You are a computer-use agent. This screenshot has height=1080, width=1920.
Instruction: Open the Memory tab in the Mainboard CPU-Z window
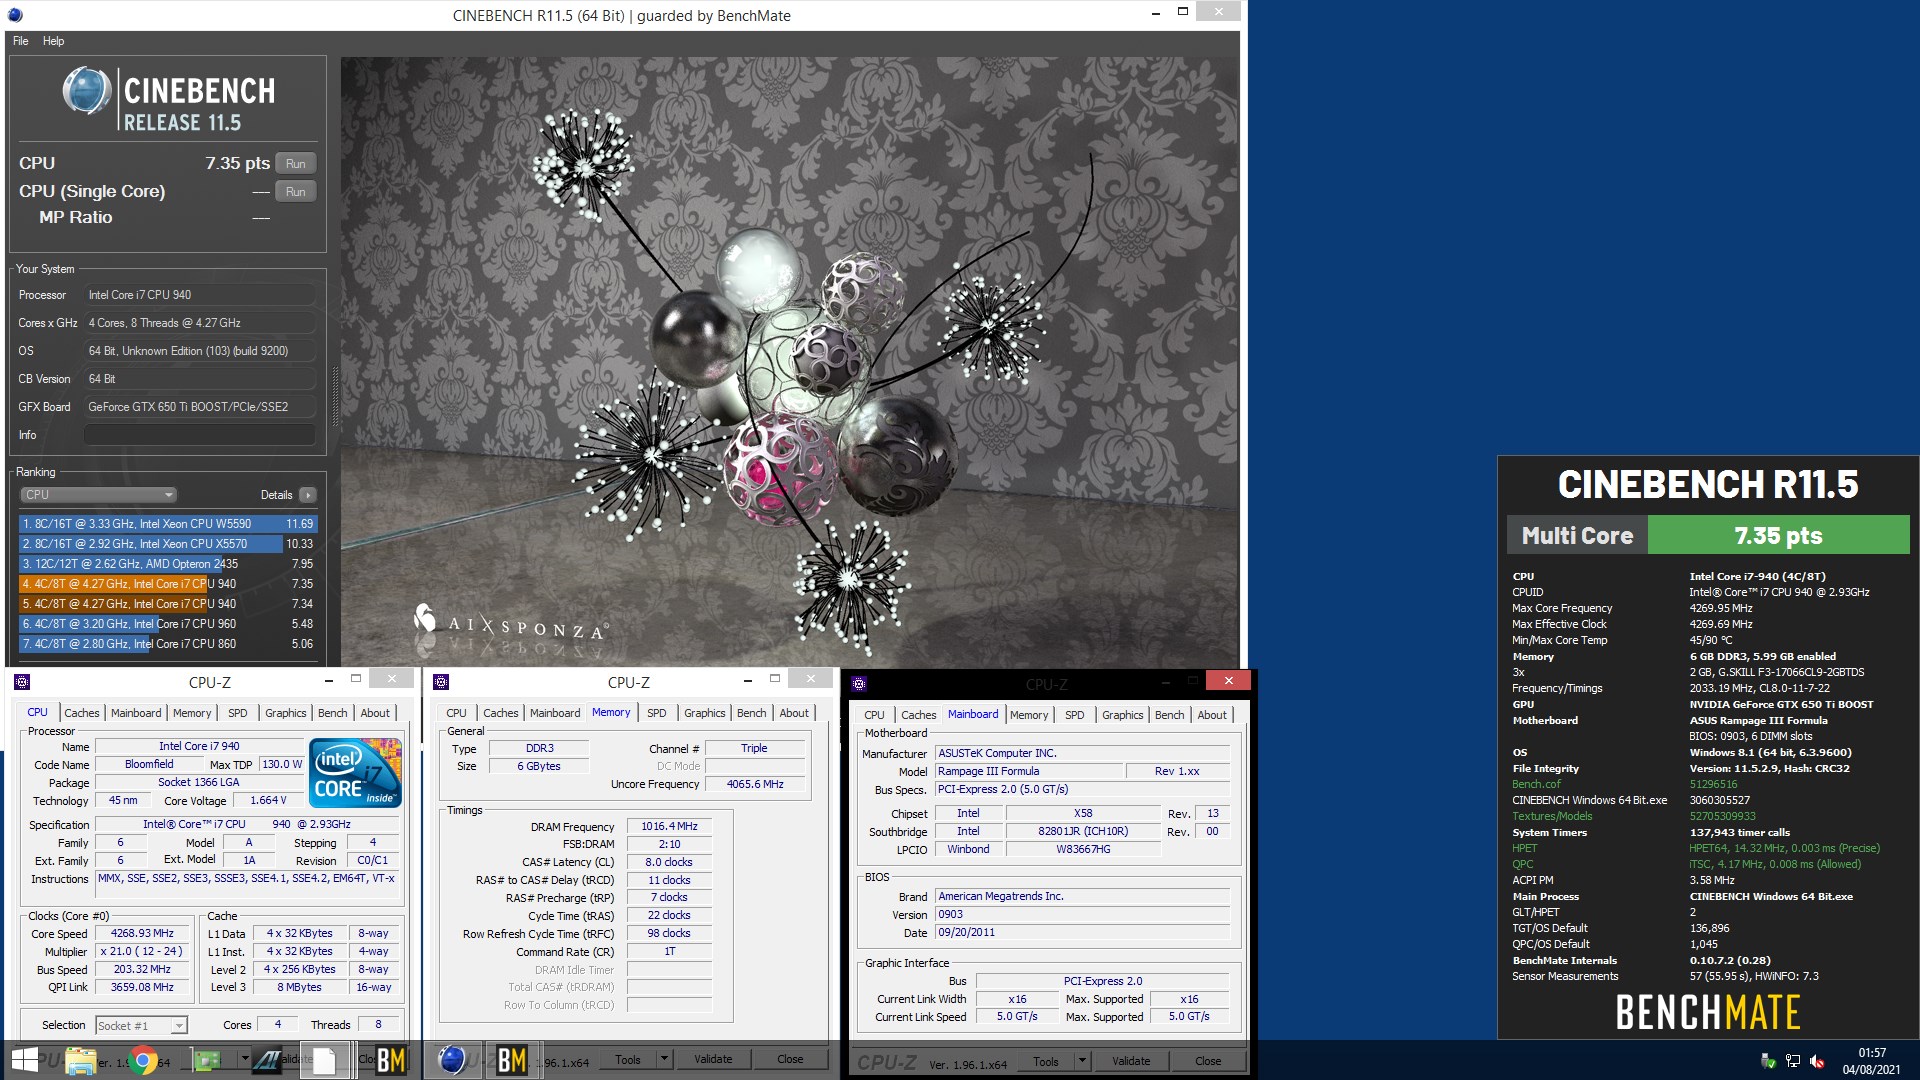click(1029, 715)
